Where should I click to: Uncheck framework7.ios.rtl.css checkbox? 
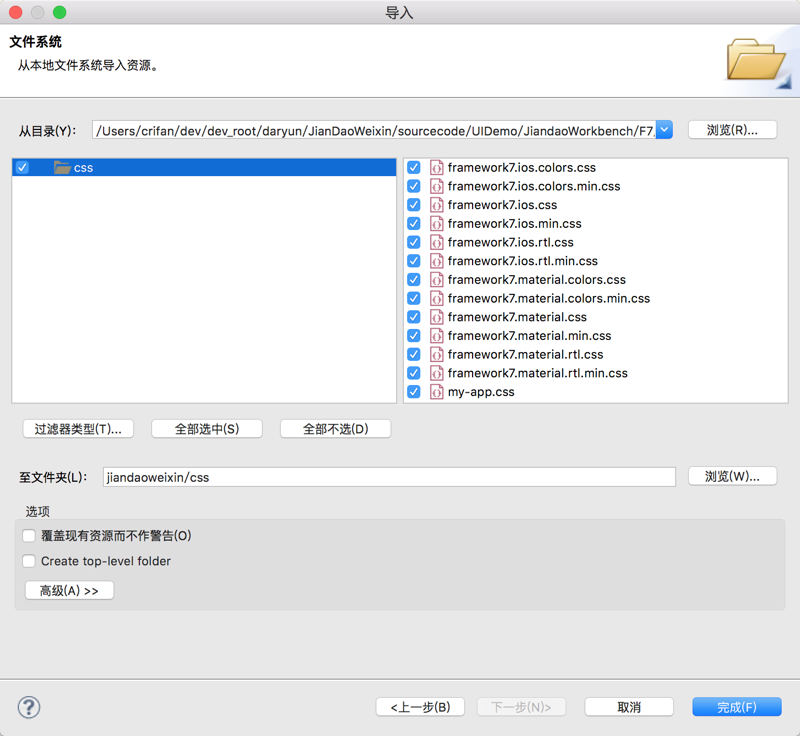[414, 242]
